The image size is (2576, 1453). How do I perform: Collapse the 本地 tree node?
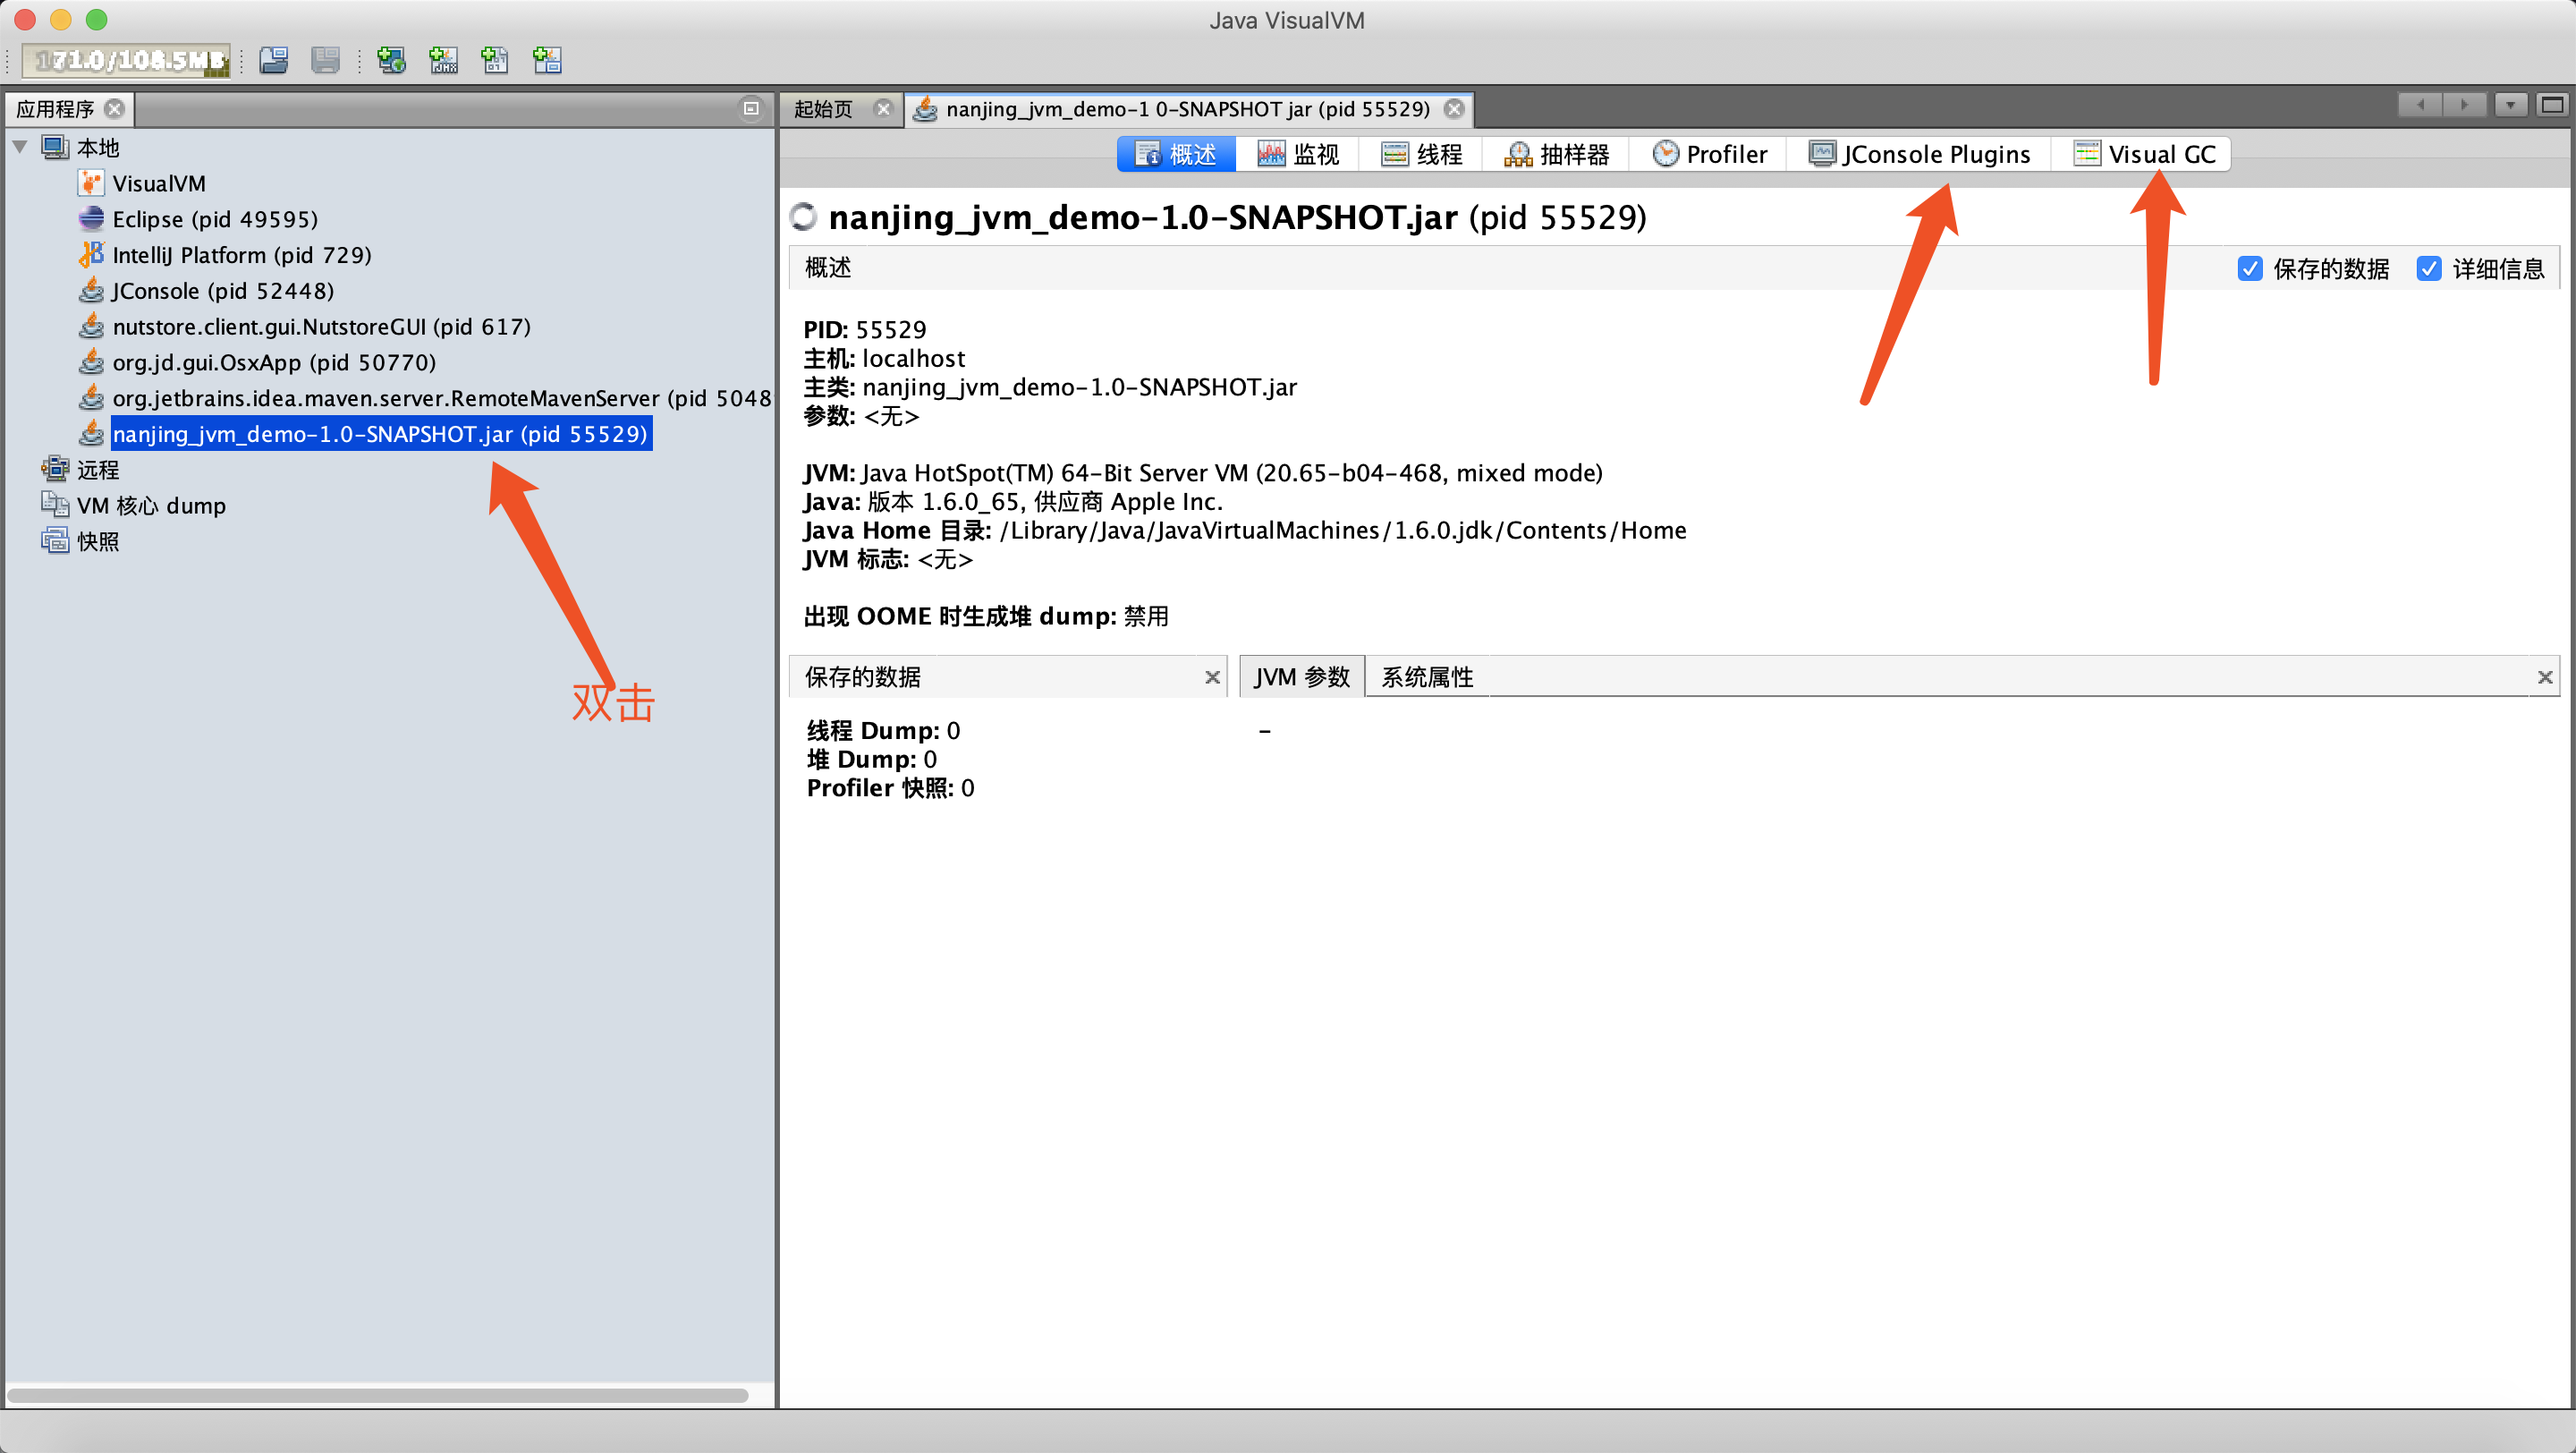pyautogui.click(x=20, y=147)
